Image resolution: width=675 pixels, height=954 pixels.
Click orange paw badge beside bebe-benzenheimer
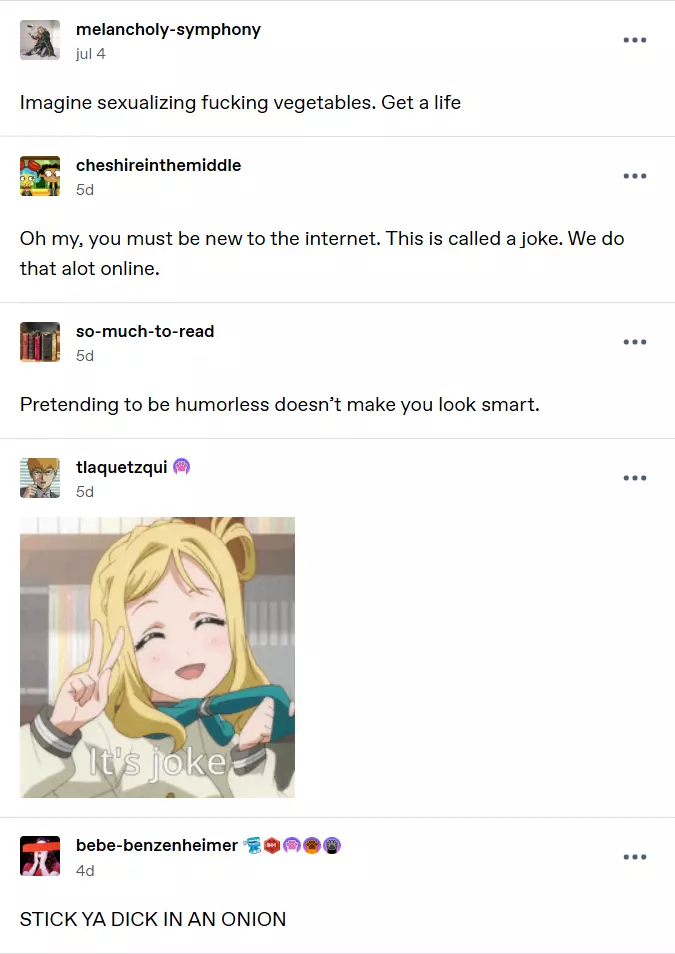[x=312, y=845]
